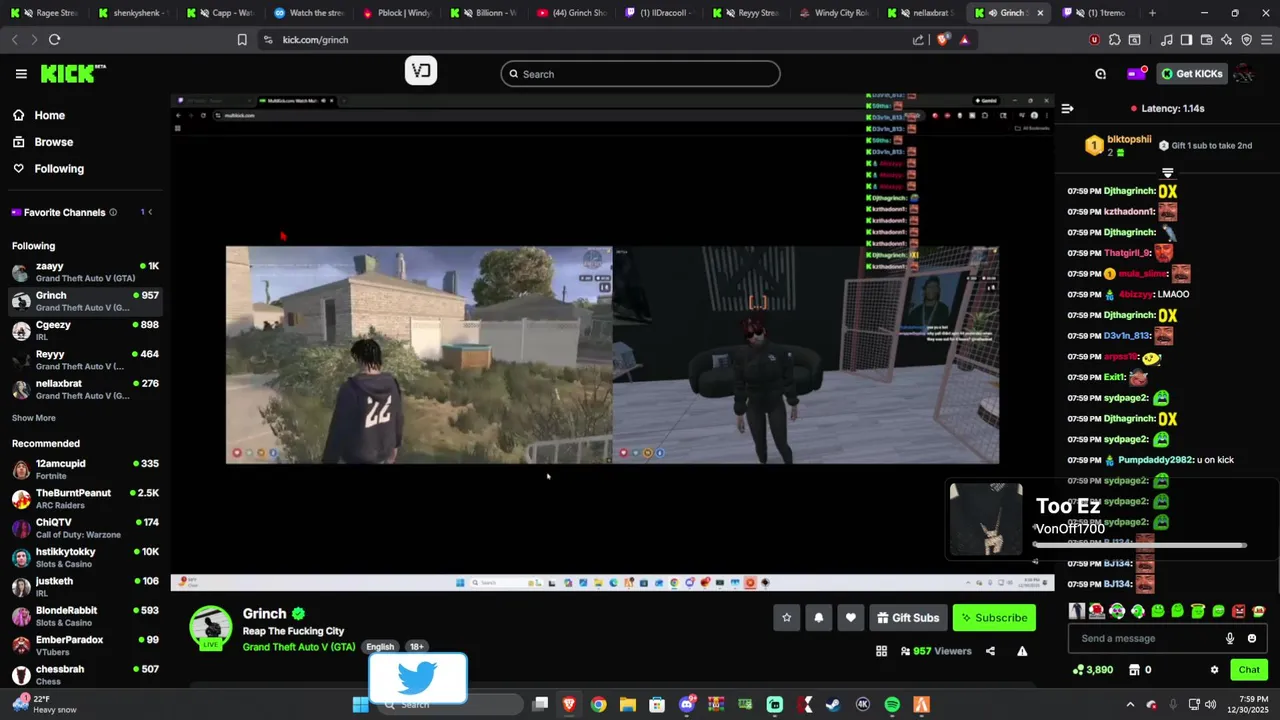Open Windows Start menu
The width and height of the screenshot is (1280, 720).
[x=360, y=704]
